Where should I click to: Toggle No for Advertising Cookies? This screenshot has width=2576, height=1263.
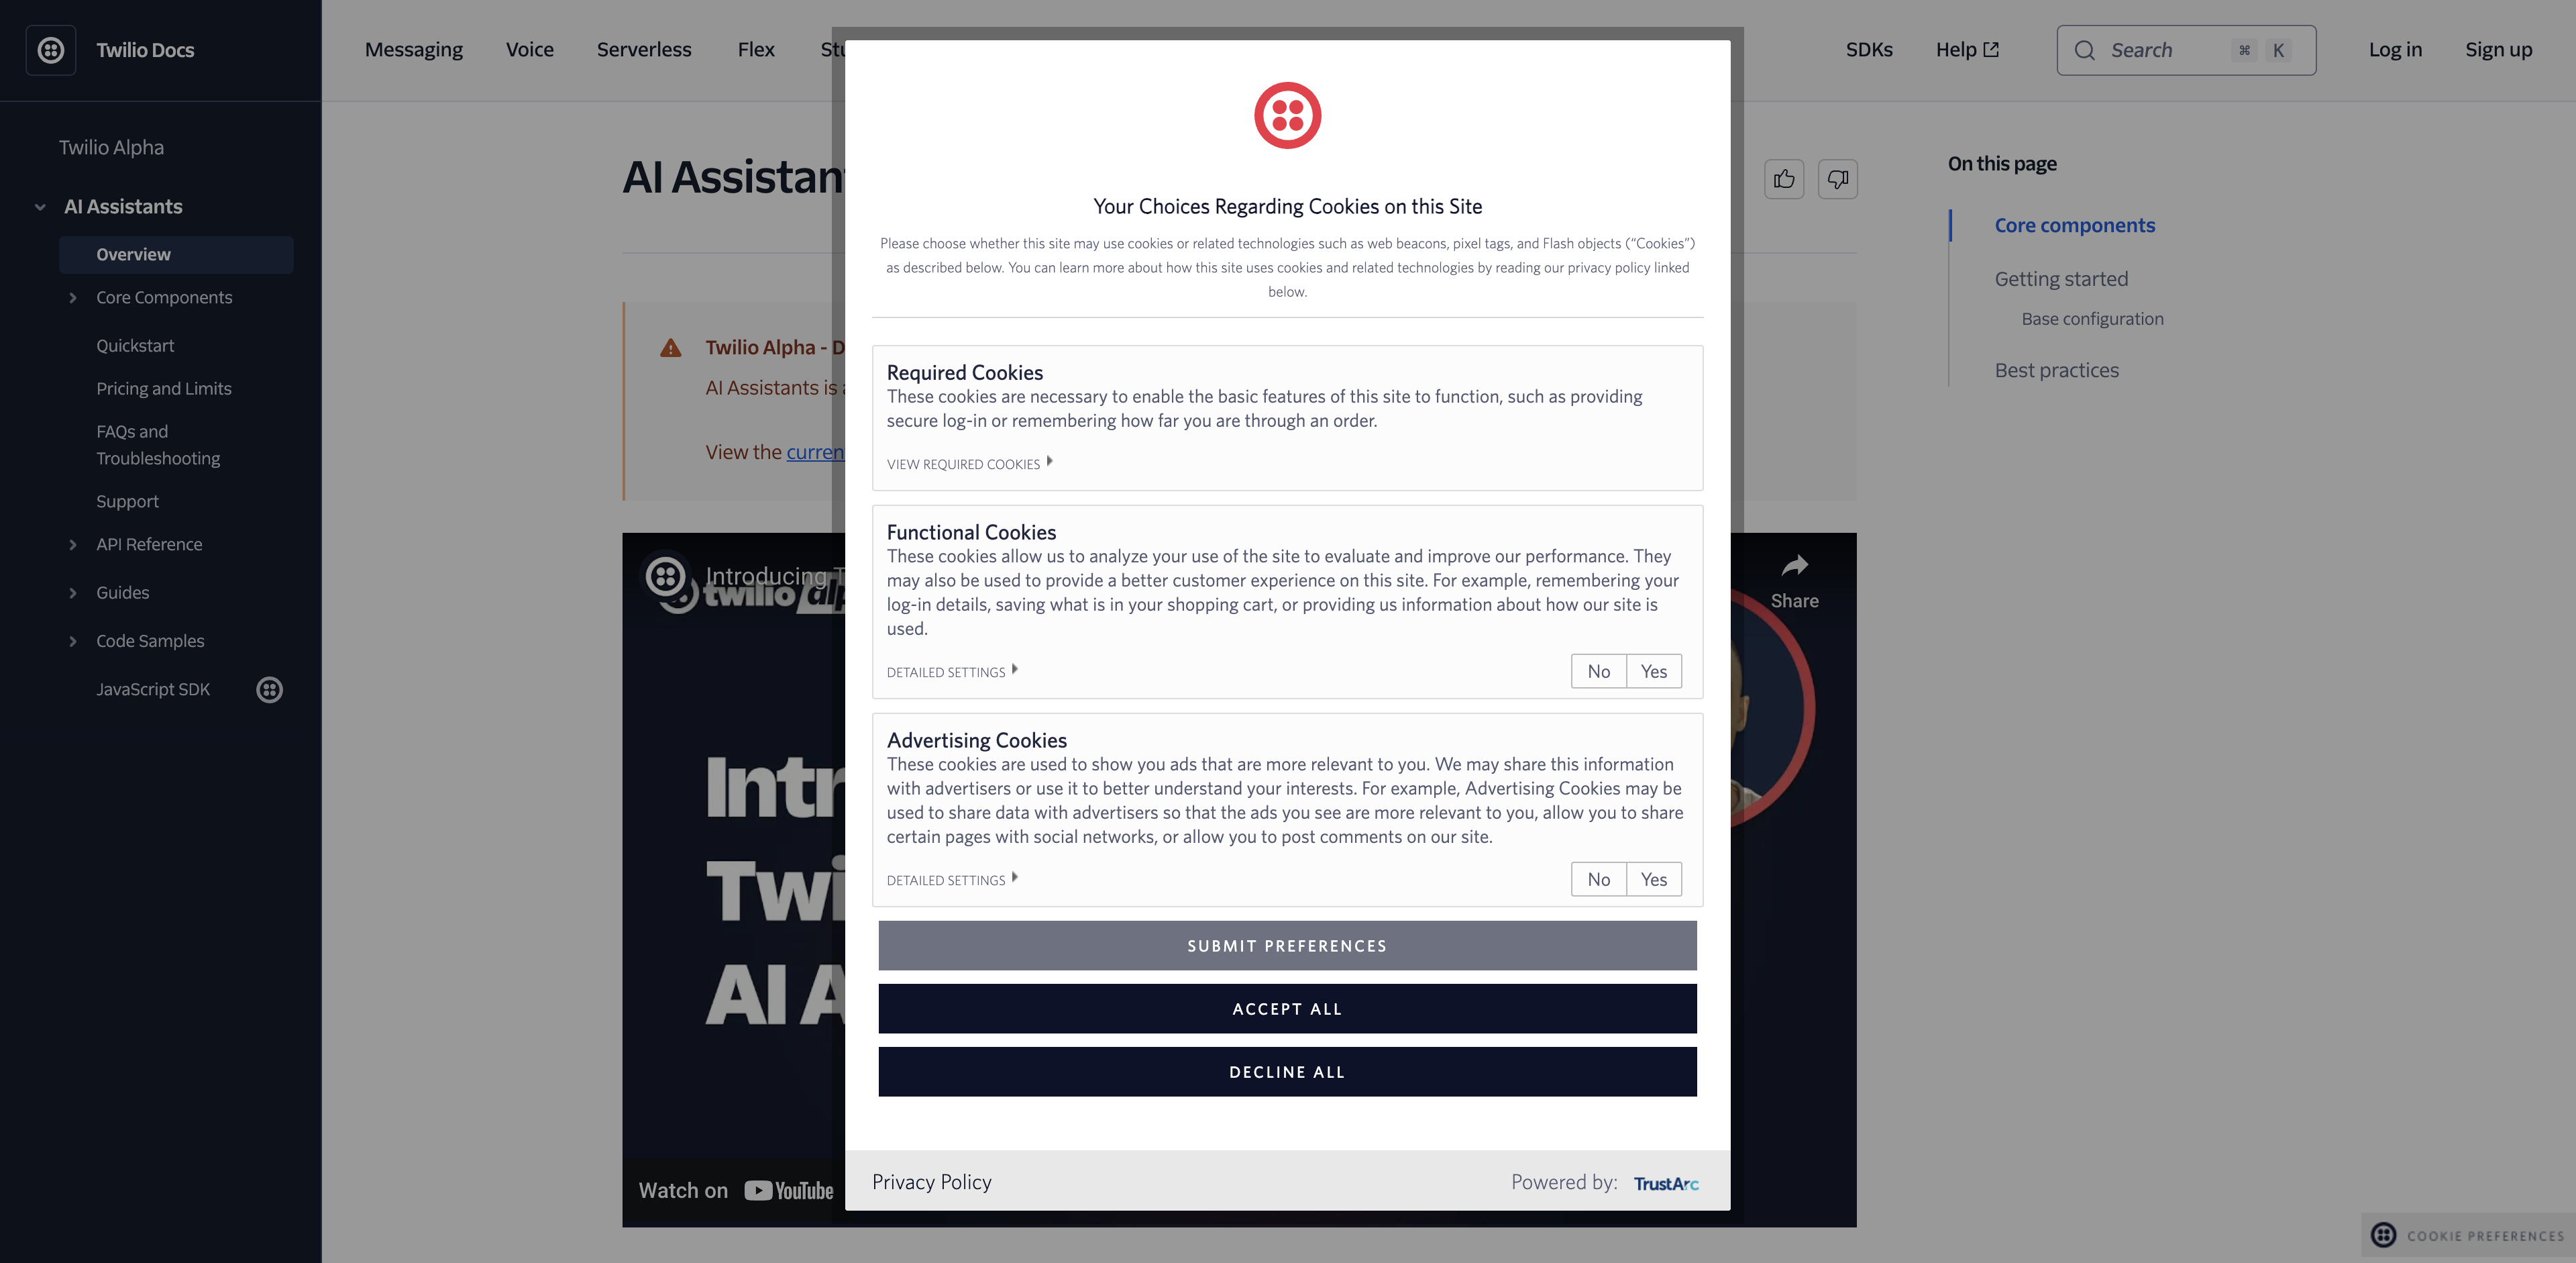pyautogui.click(x=1597, y=876)
